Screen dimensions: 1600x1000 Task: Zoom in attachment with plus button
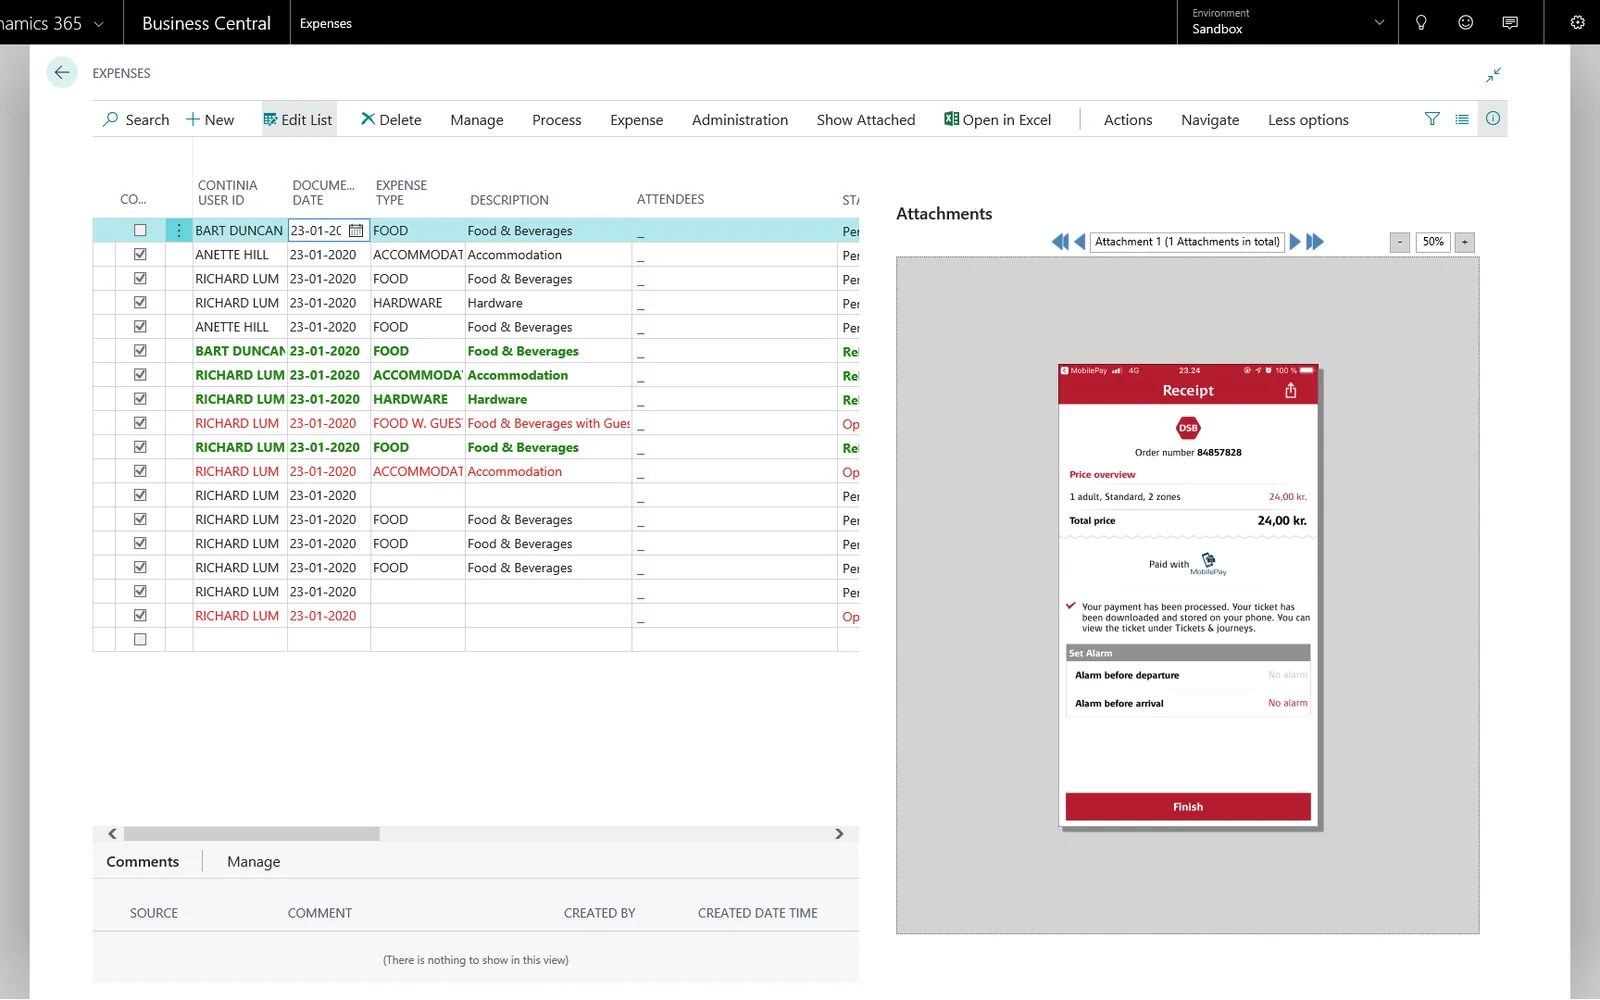[1465, 242]
